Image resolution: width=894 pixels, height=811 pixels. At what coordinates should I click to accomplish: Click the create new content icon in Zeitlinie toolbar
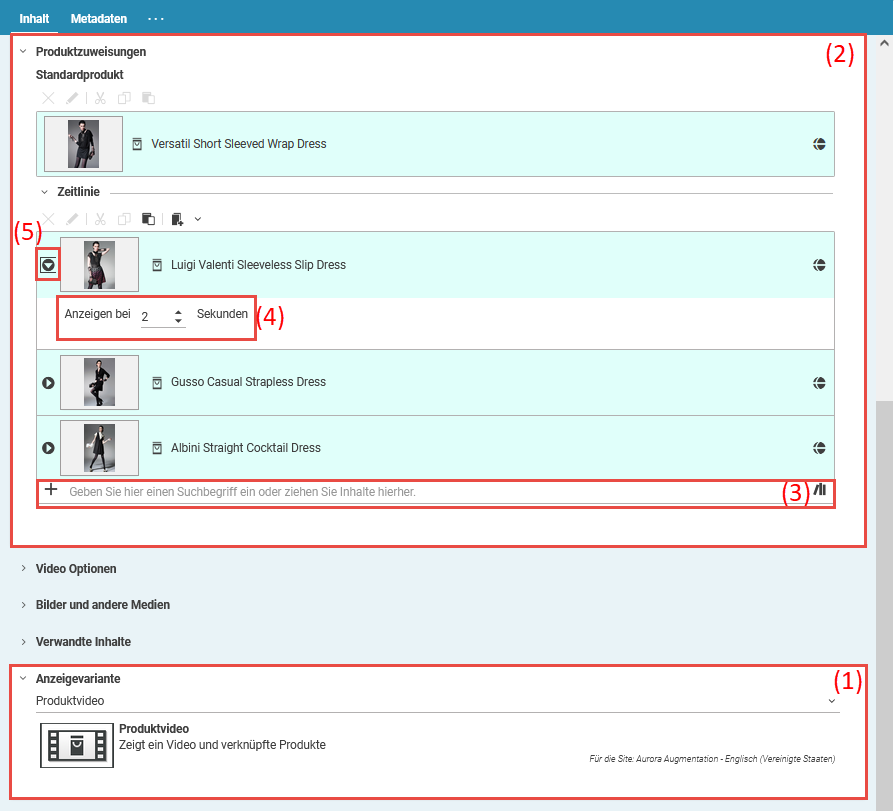(177, 219)
